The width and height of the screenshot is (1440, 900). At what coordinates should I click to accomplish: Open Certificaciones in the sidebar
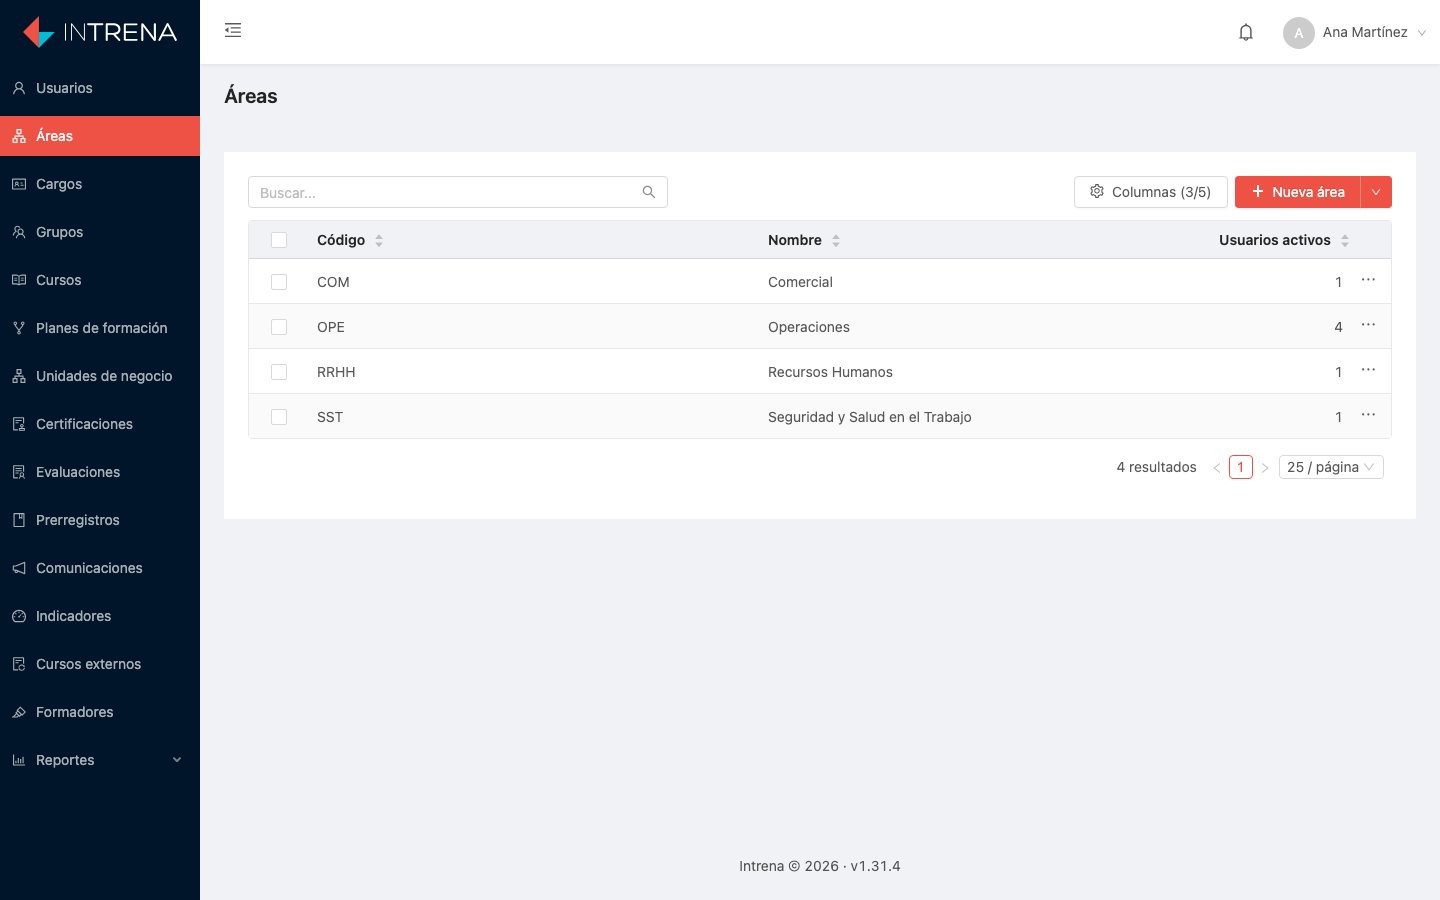tap(100, 424)
